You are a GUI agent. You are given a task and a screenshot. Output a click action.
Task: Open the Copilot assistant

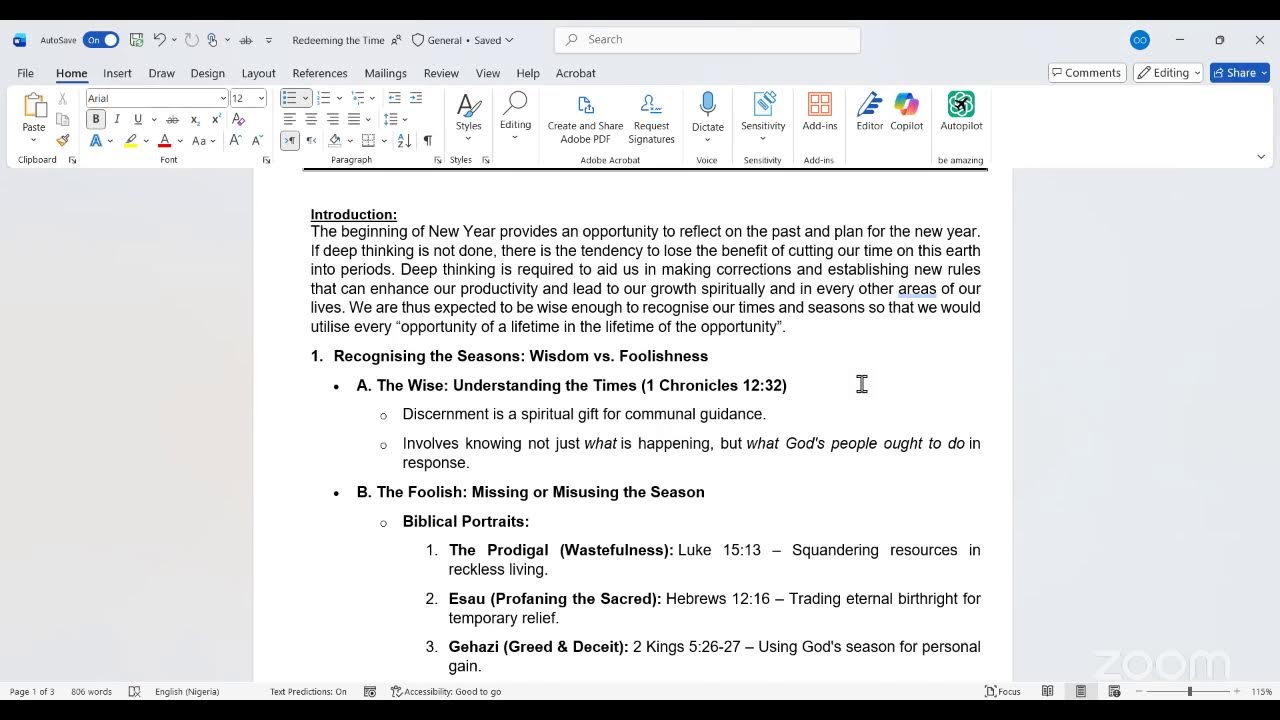pyautogui.click(x=907, y=112)
